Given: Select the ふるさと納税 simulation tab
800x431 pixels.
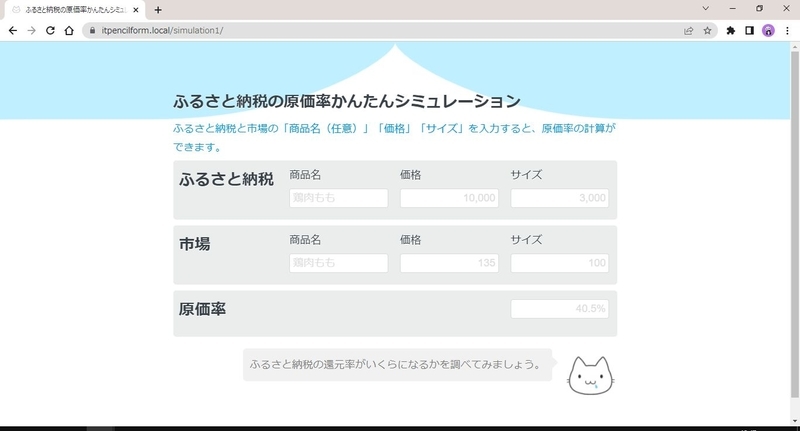Looking at the screenshot, I should click(74, 10).
